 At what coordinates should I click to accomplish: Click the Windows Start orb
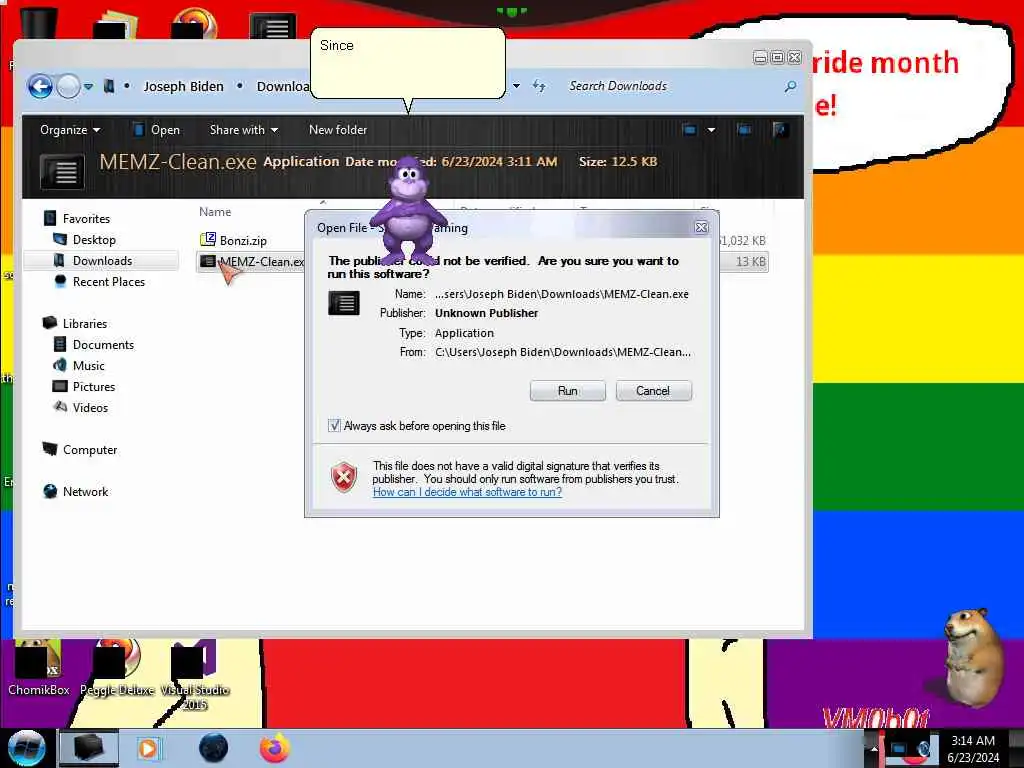26,748
